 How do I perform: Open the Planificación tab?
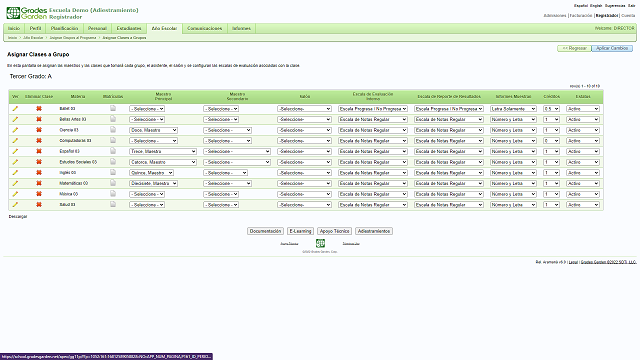[64, 29]
